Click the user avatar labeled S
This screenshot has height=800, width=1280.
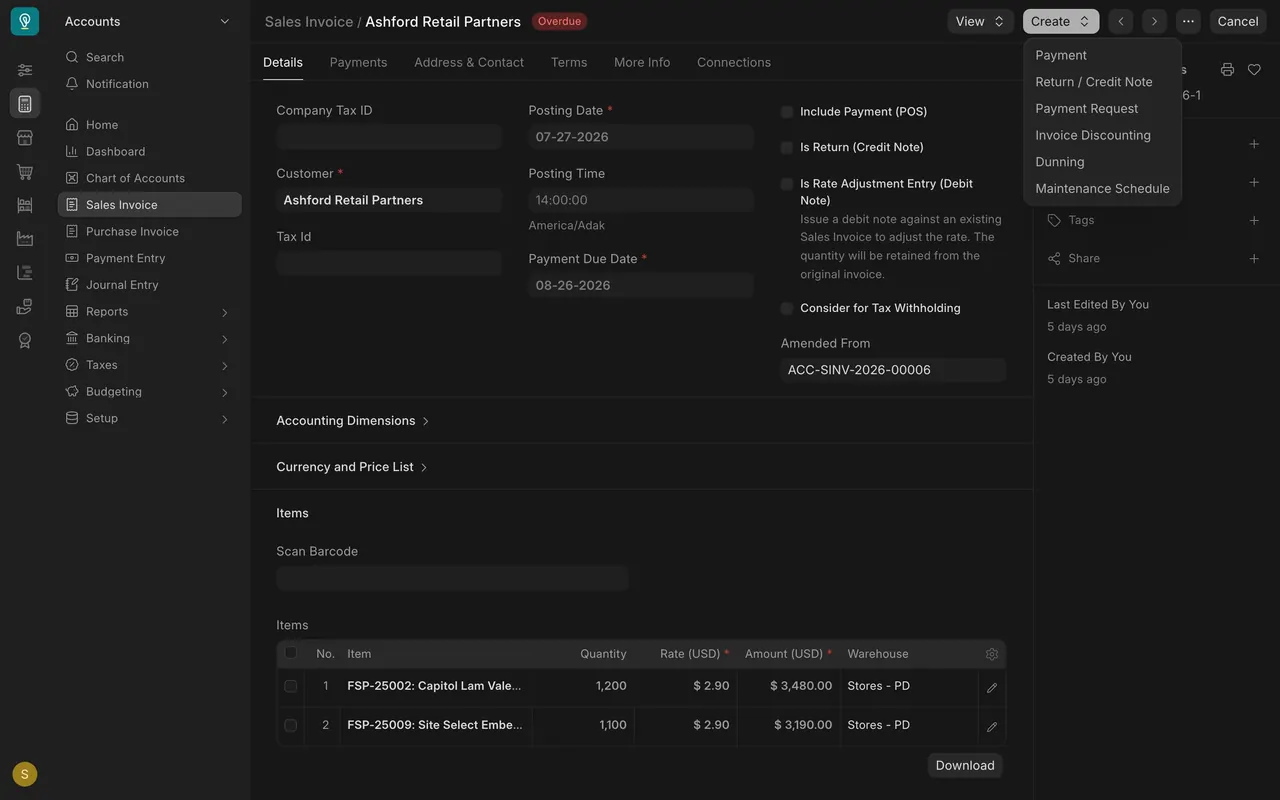(x=25, y=774)
